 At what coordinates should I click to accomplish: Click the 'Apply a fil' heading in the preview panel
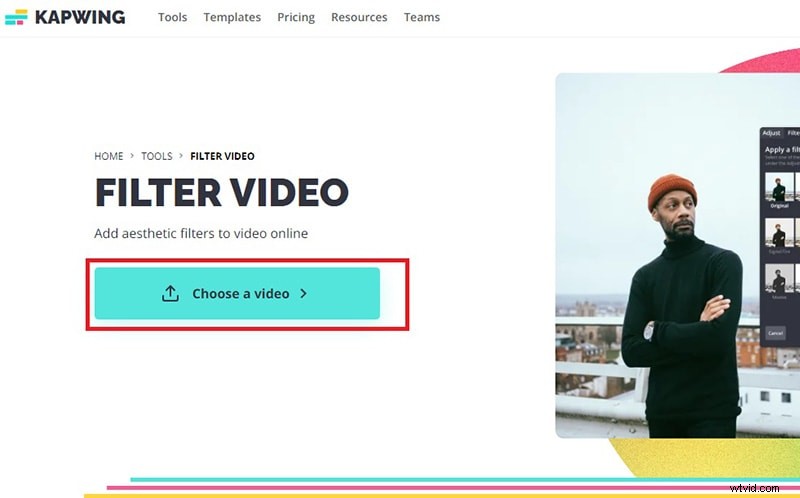(782, 150)
